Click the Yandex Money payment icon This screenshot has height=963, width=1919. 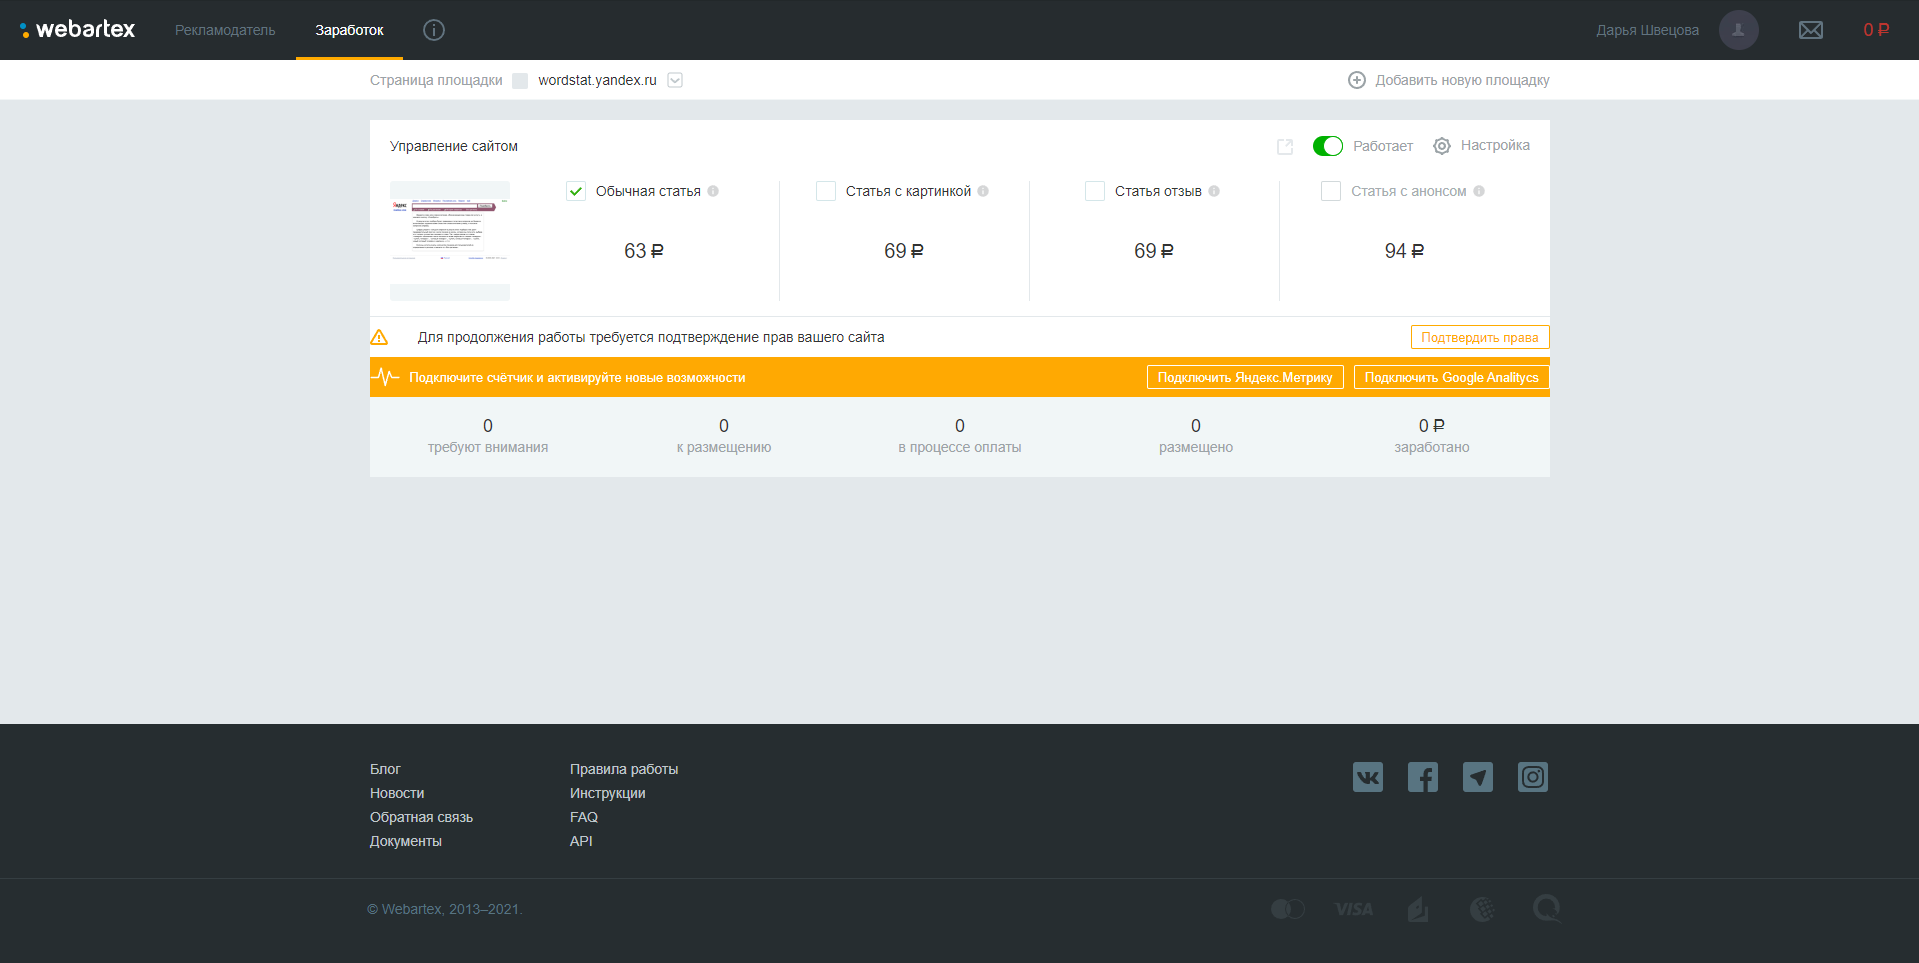tap(1418, 909)
